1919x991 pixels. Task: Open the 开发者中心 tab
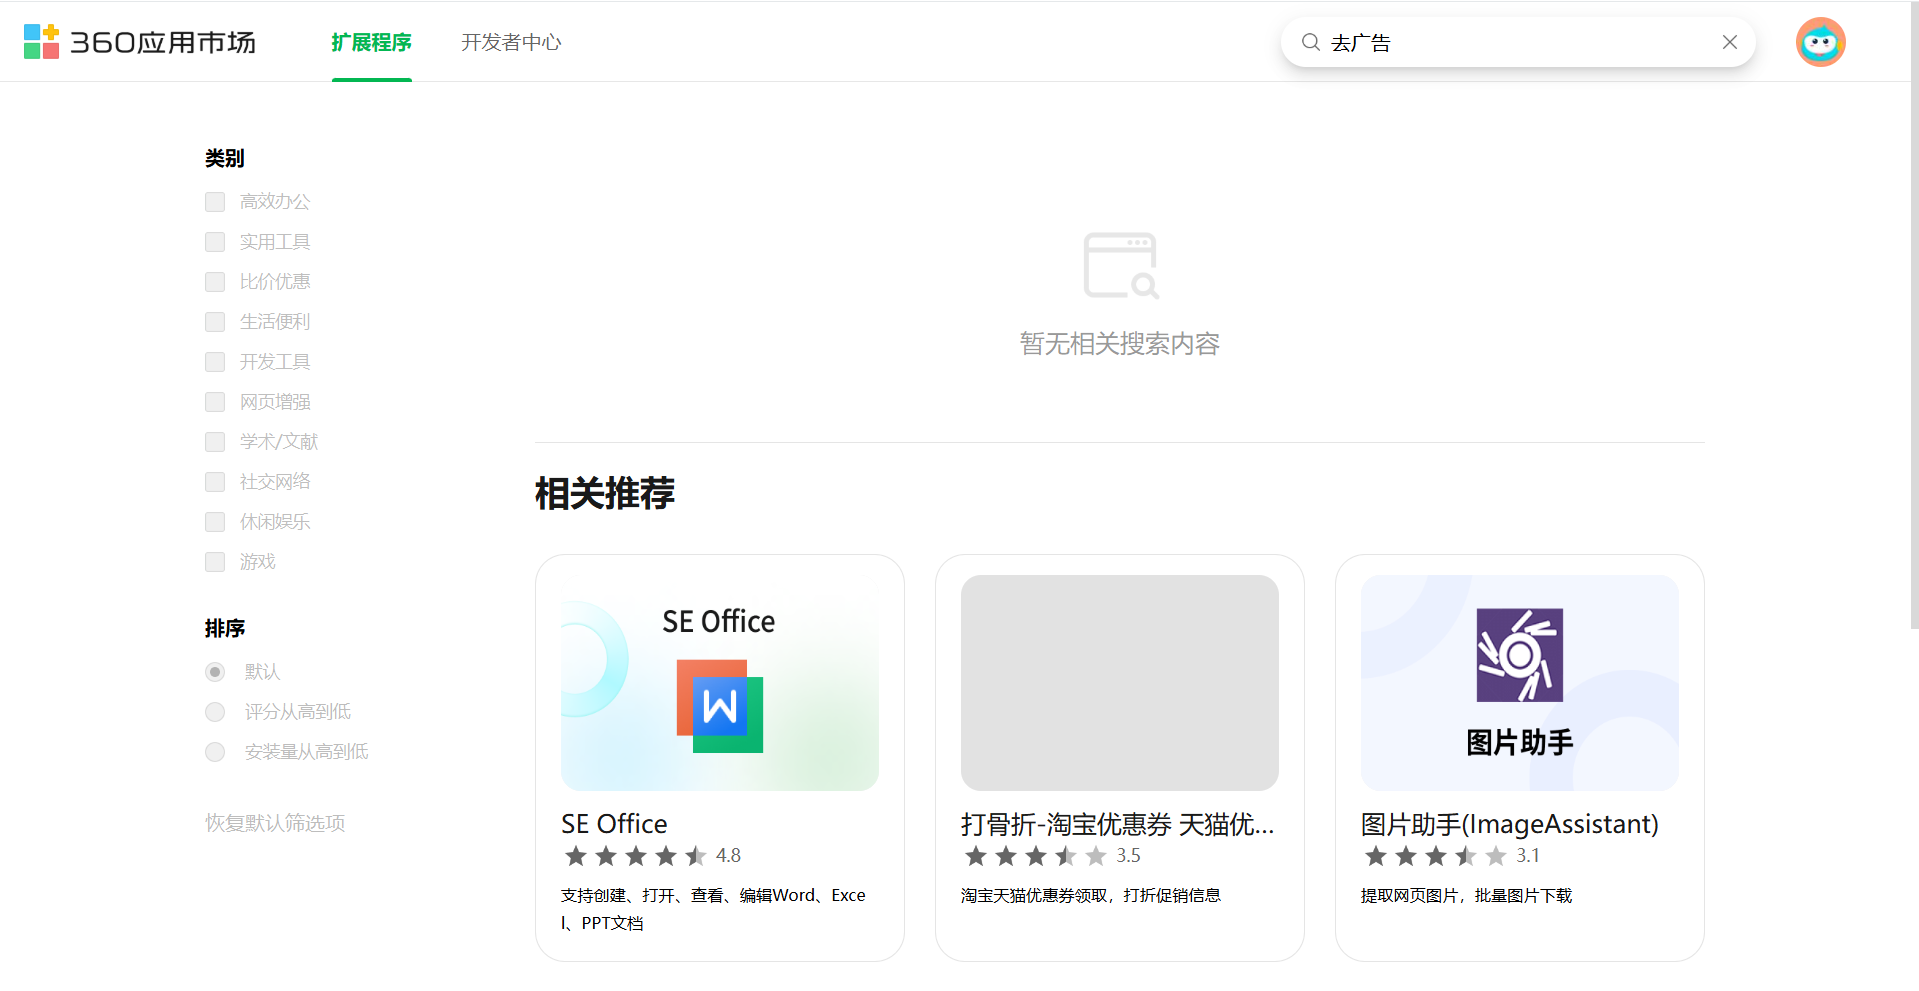[x=511, y=42]
